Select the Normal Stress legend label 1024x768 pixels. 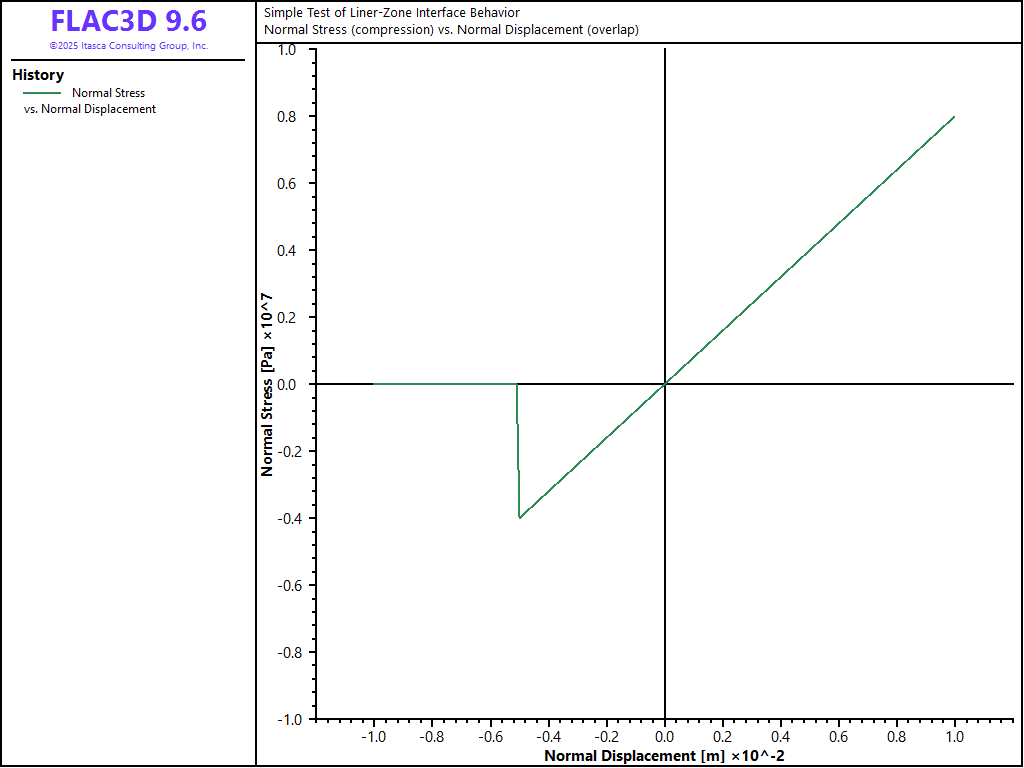coord(108,93)
